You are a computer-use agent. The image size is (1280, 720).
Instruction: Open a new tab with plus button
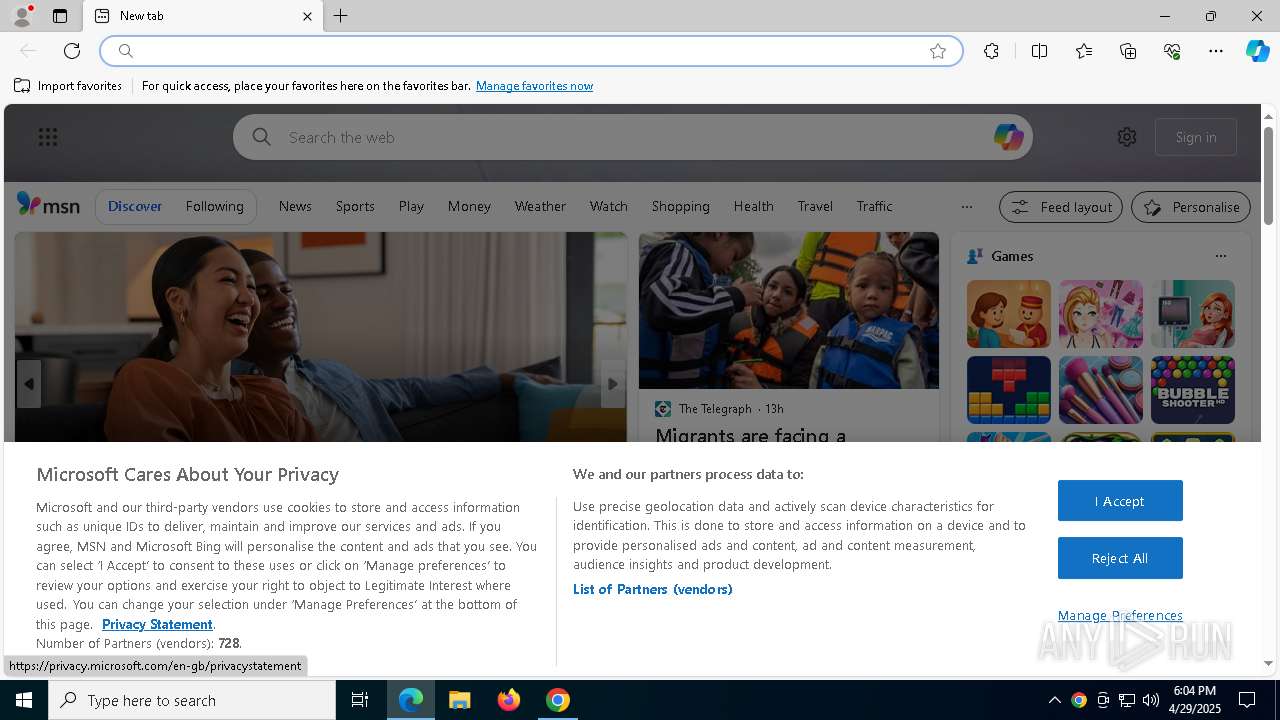coord(341,16)
